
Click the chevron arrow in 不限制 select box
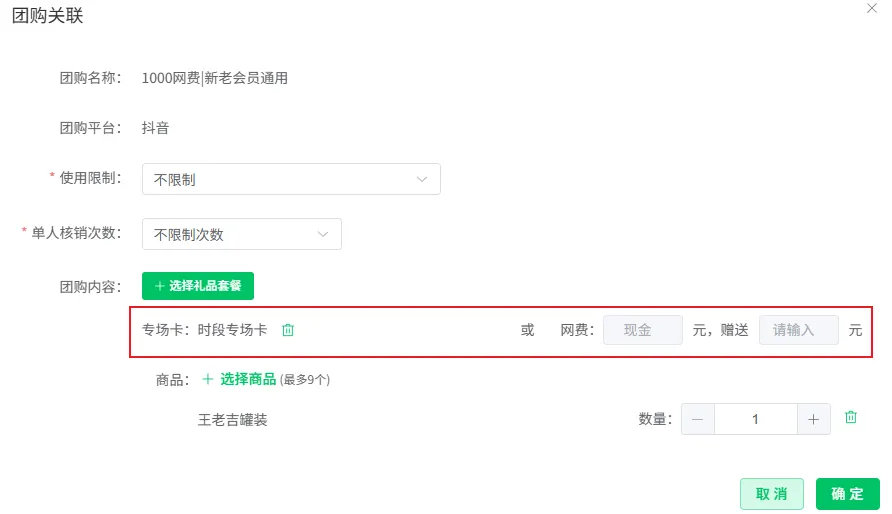click(422, 180)
